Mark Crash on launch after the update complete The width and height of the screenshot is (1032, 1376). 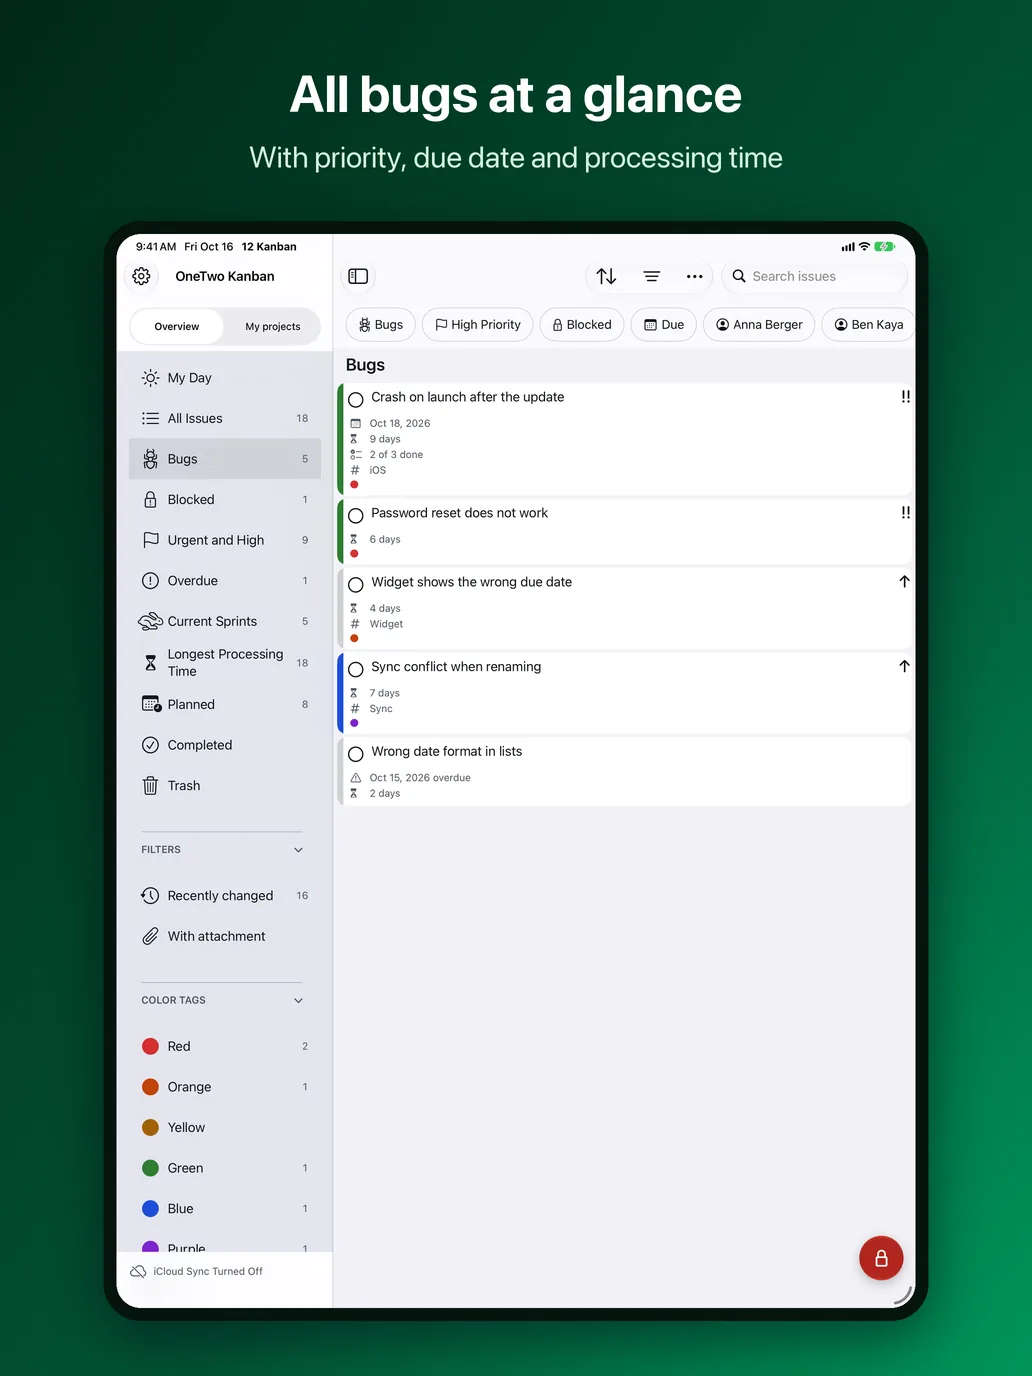(x=355, y=399)
